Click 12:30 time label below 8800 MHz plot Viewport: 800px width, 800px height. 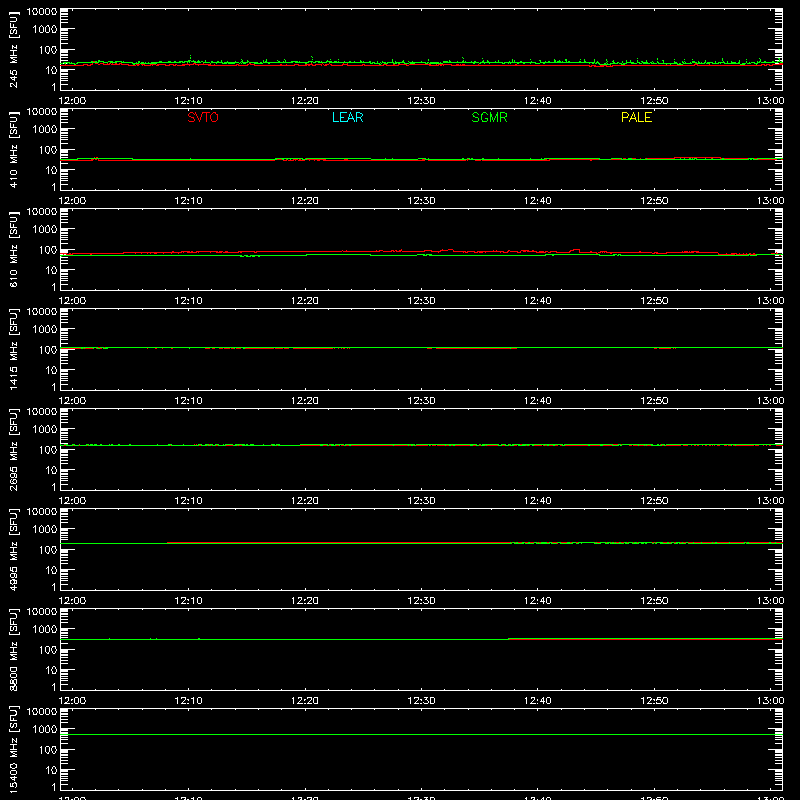point(421,701)
